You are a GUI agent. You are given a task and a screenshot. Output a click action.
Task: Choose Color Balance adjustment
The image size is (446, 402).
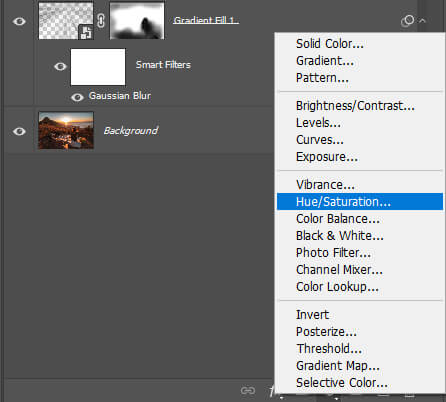360,219
